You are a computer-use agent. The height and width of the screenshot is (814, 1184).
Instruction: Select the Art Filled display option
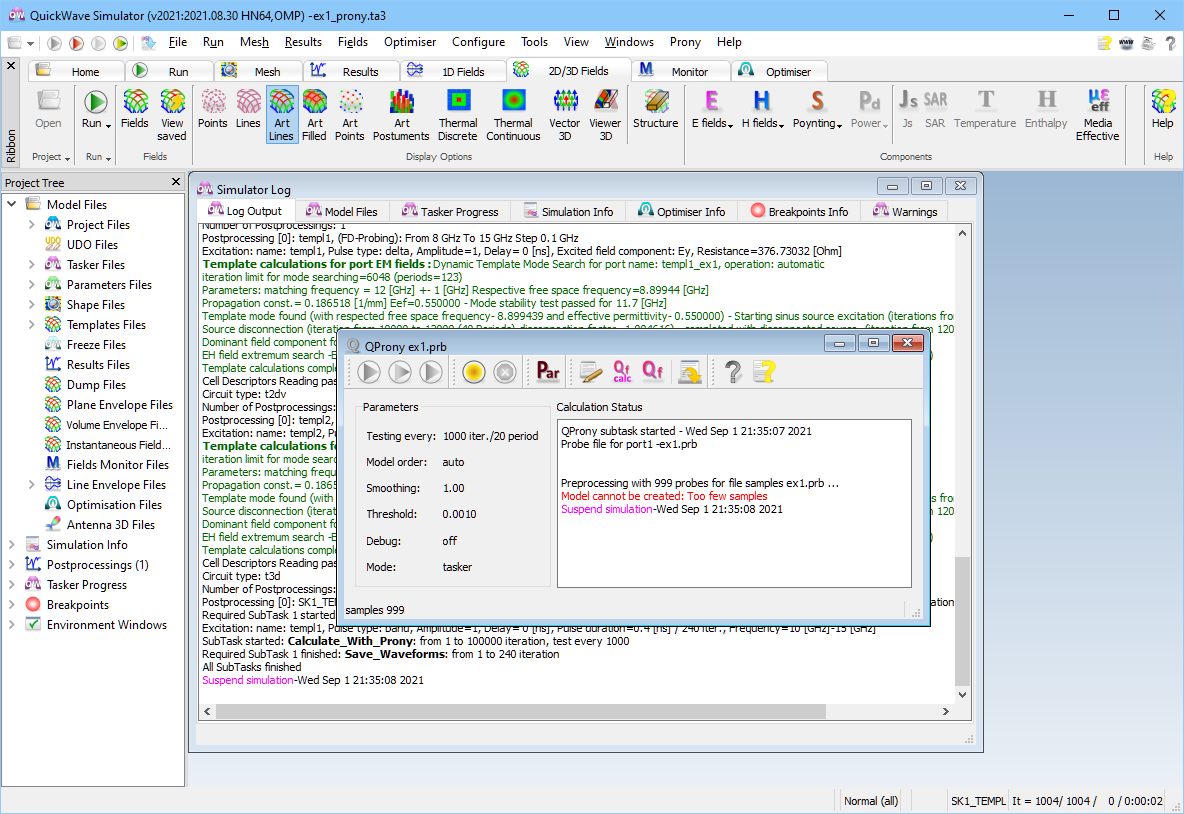click(x=315, y=115)
